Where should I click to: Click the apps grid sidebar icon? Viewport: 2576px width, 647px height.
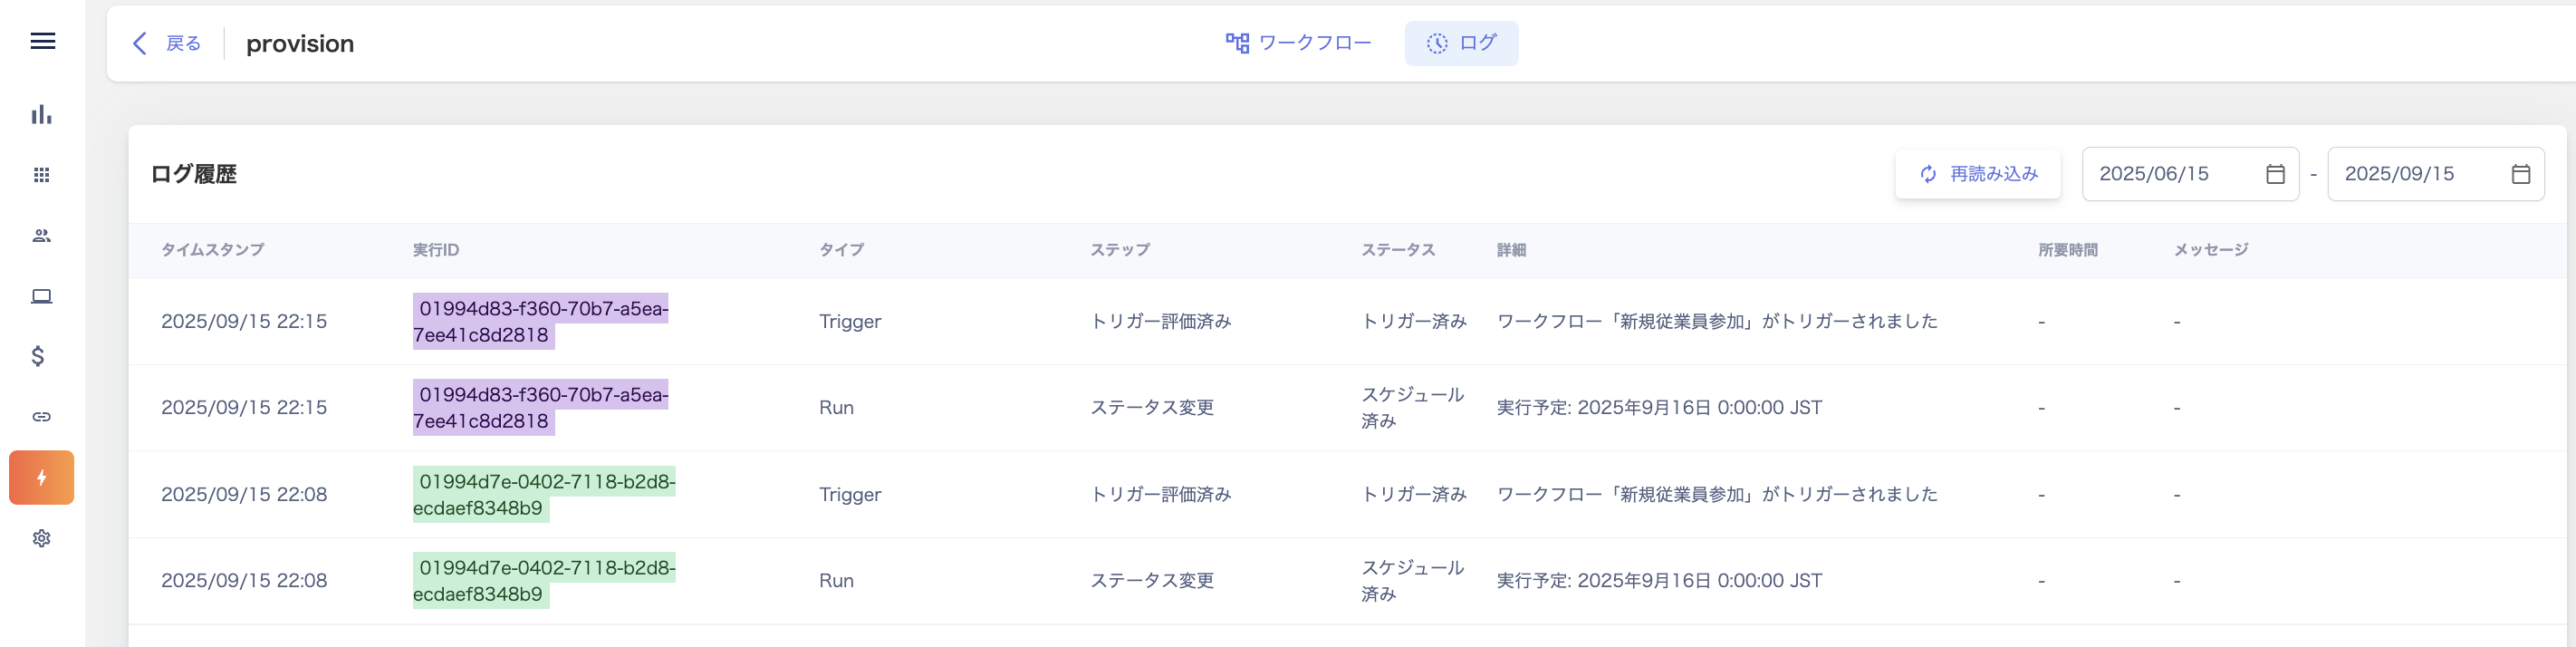(x=41, y=175)
